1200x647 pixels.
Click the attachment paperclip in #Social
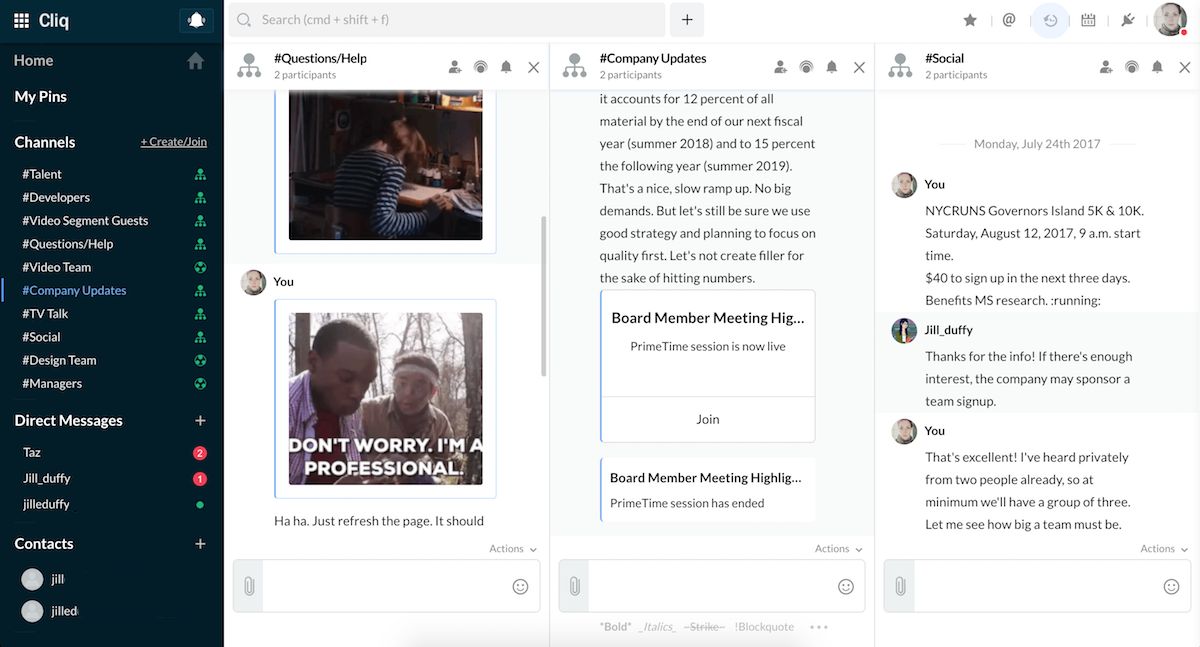900,586
